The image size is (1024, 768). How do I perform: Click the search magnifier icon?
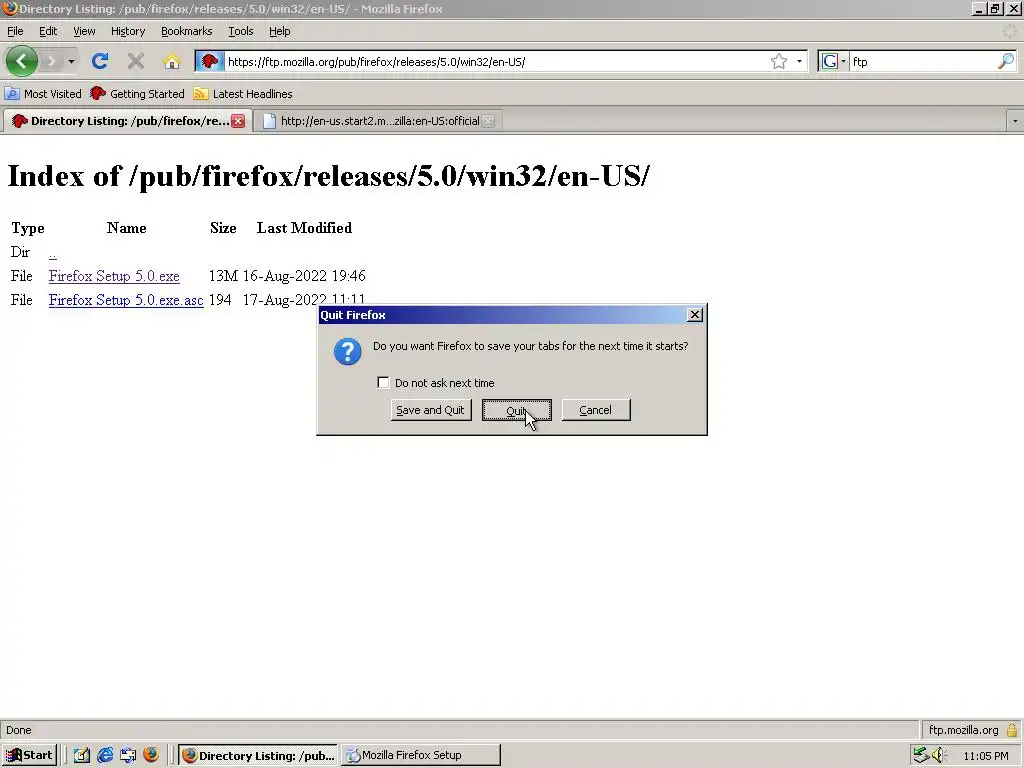coord(1006,61)
